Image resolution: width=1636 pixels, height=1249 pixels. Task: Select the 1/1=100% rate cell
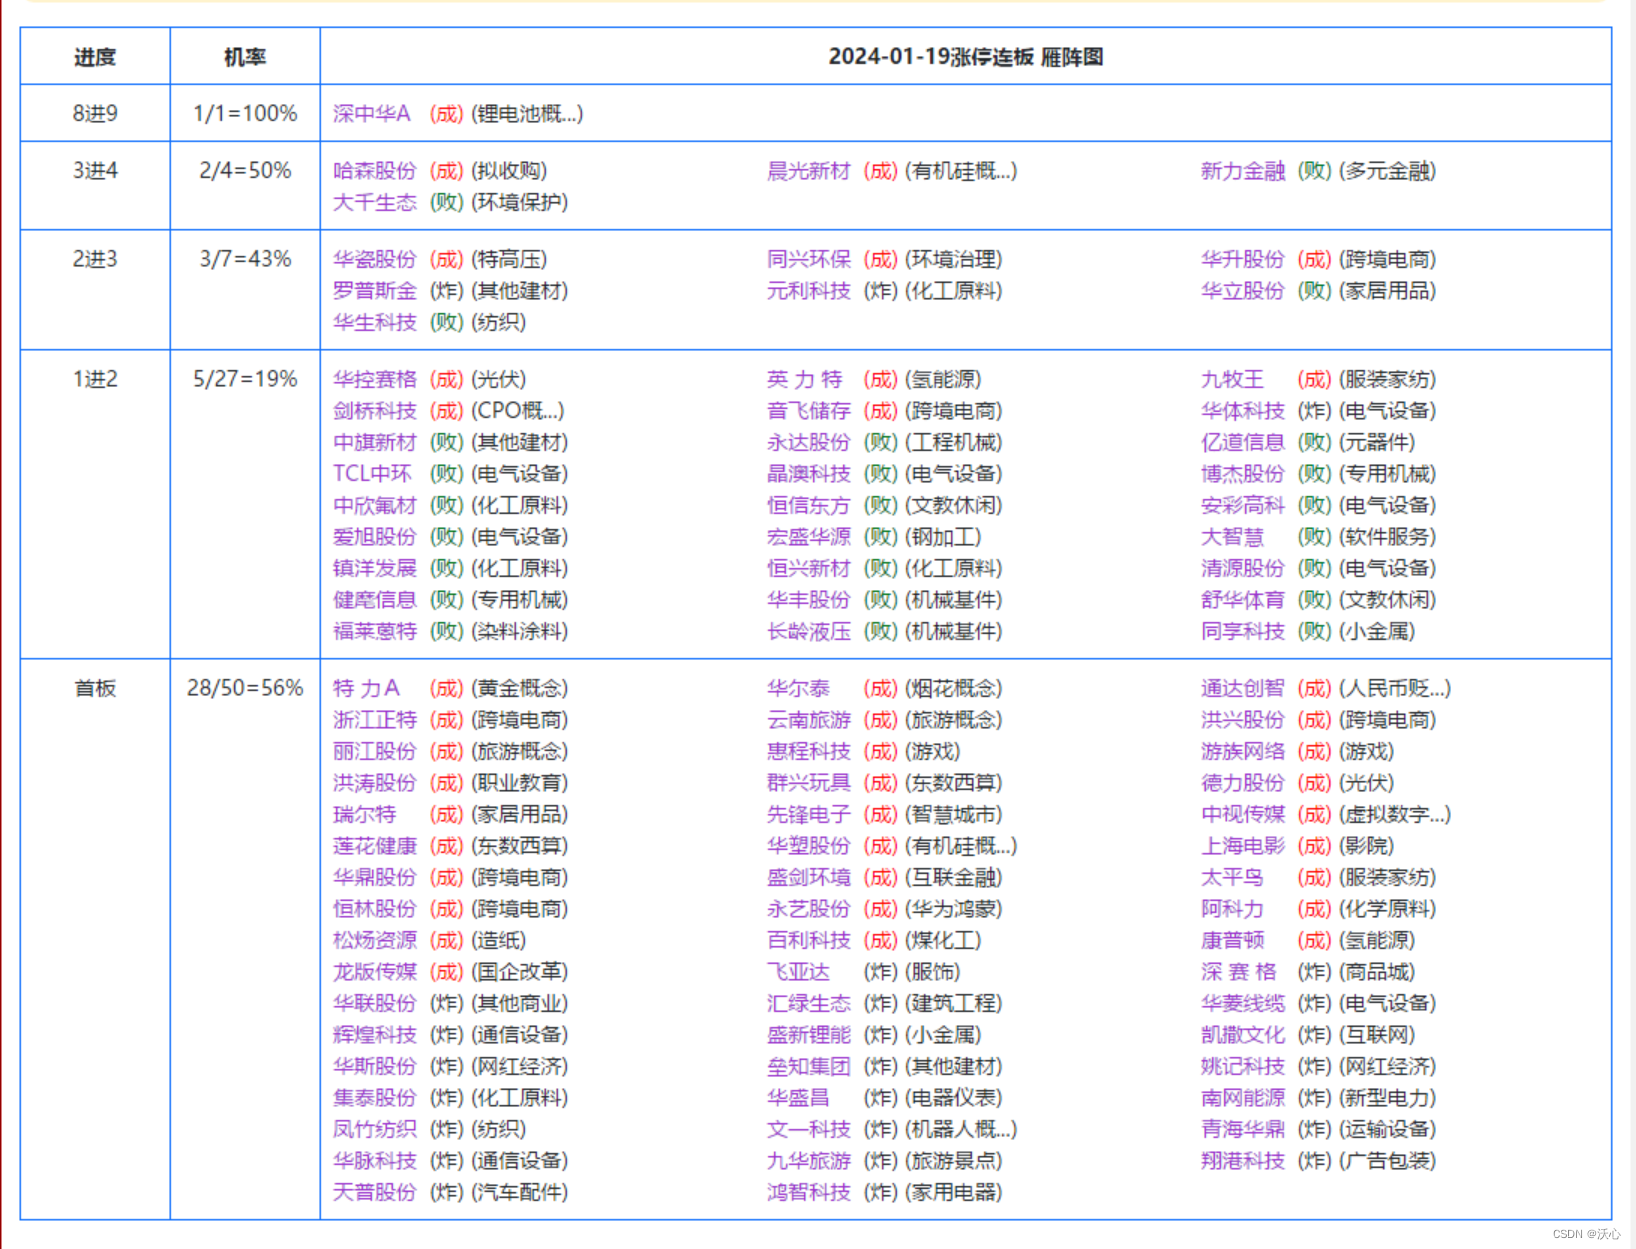[245, 114]
